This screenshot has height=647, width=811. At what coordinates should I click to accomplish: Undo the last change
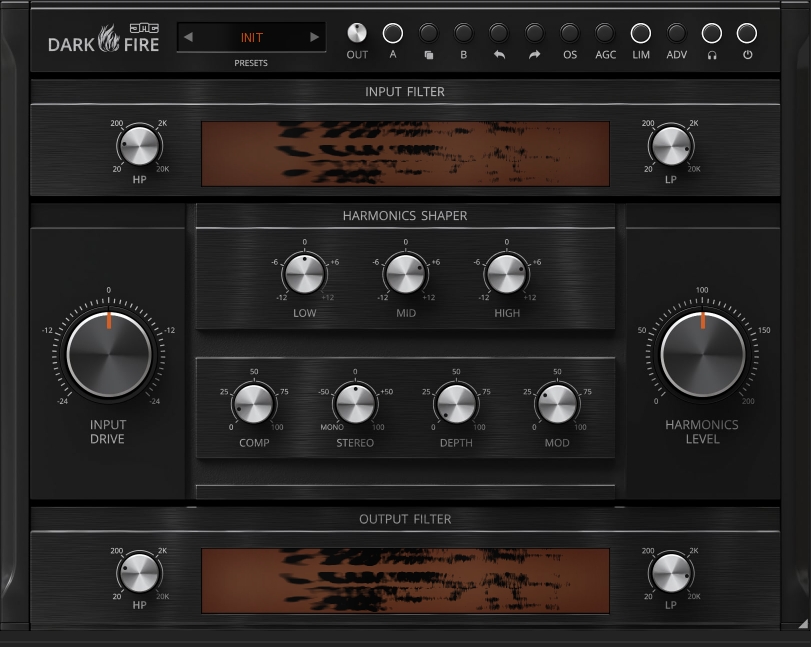tap(499, 34)
